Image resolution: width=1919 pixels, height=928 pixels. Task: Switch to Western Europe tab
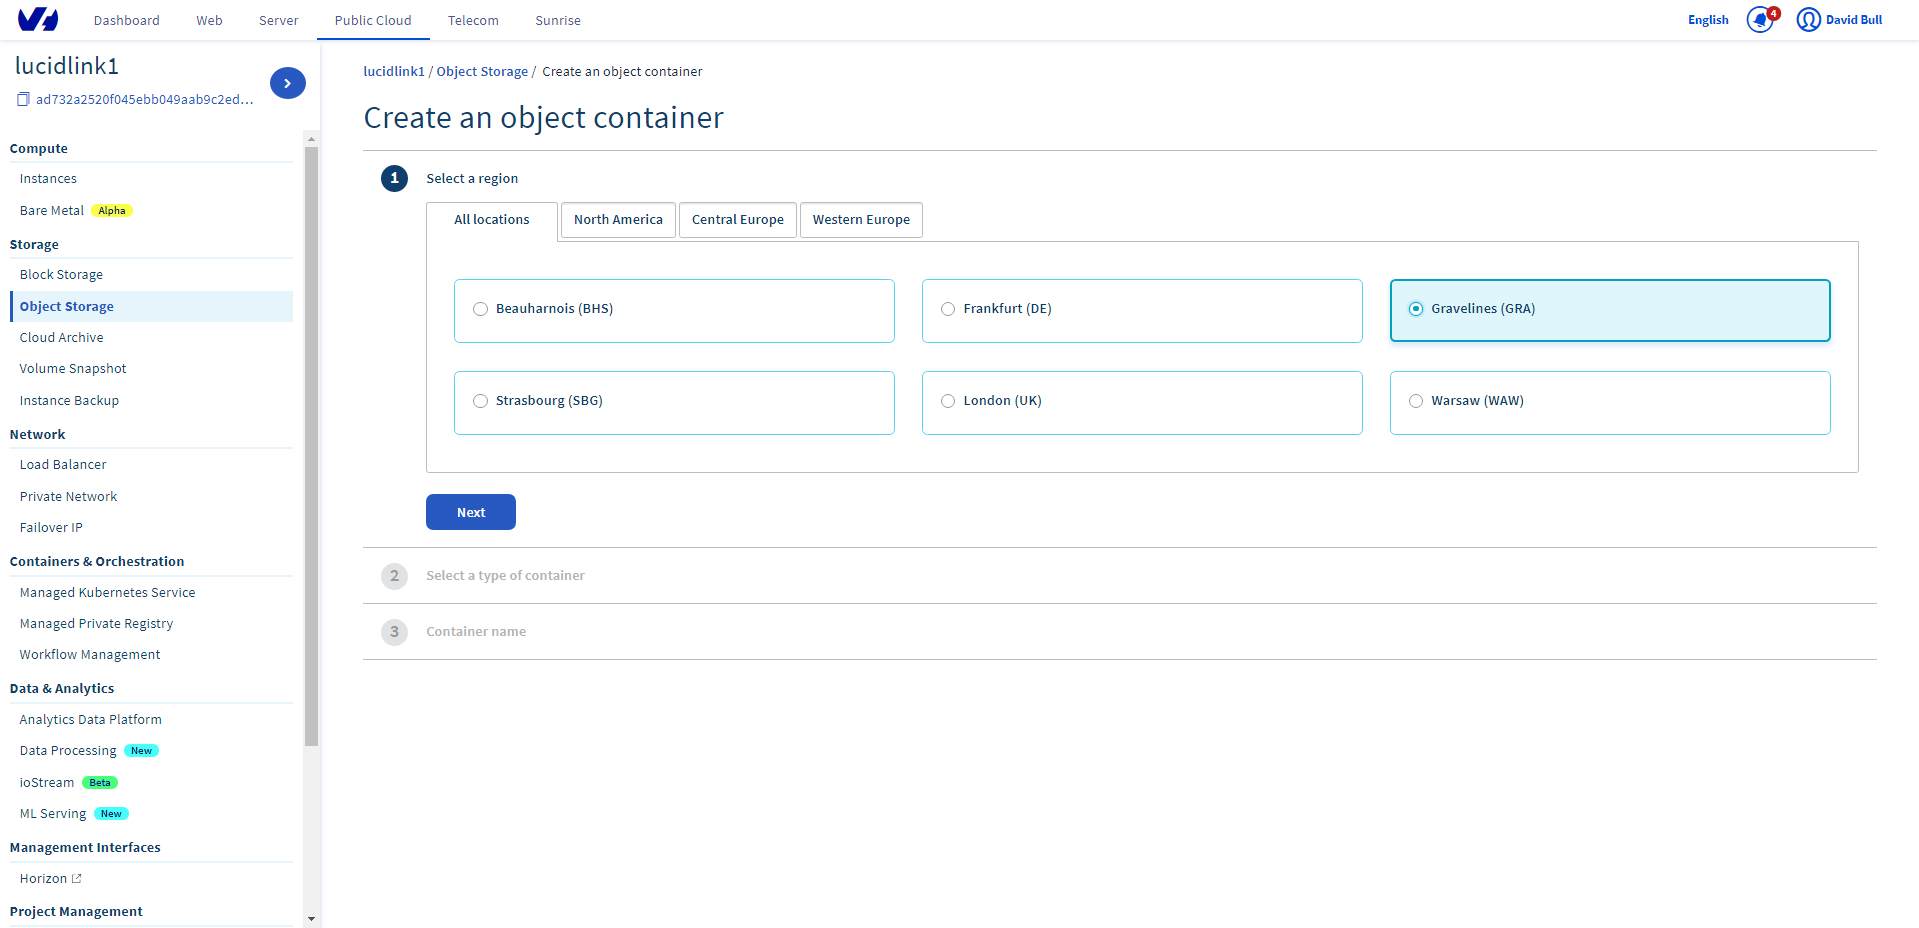(x=861, y=220)
